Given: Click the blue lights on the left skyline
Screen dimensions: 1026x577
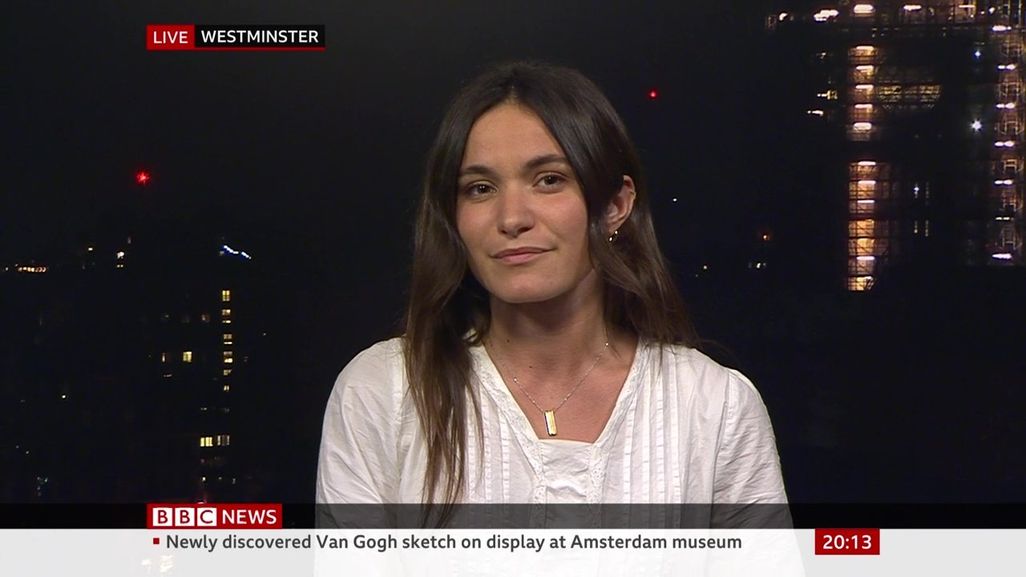Looking at the screenshot, I should [x=234, y=251].
